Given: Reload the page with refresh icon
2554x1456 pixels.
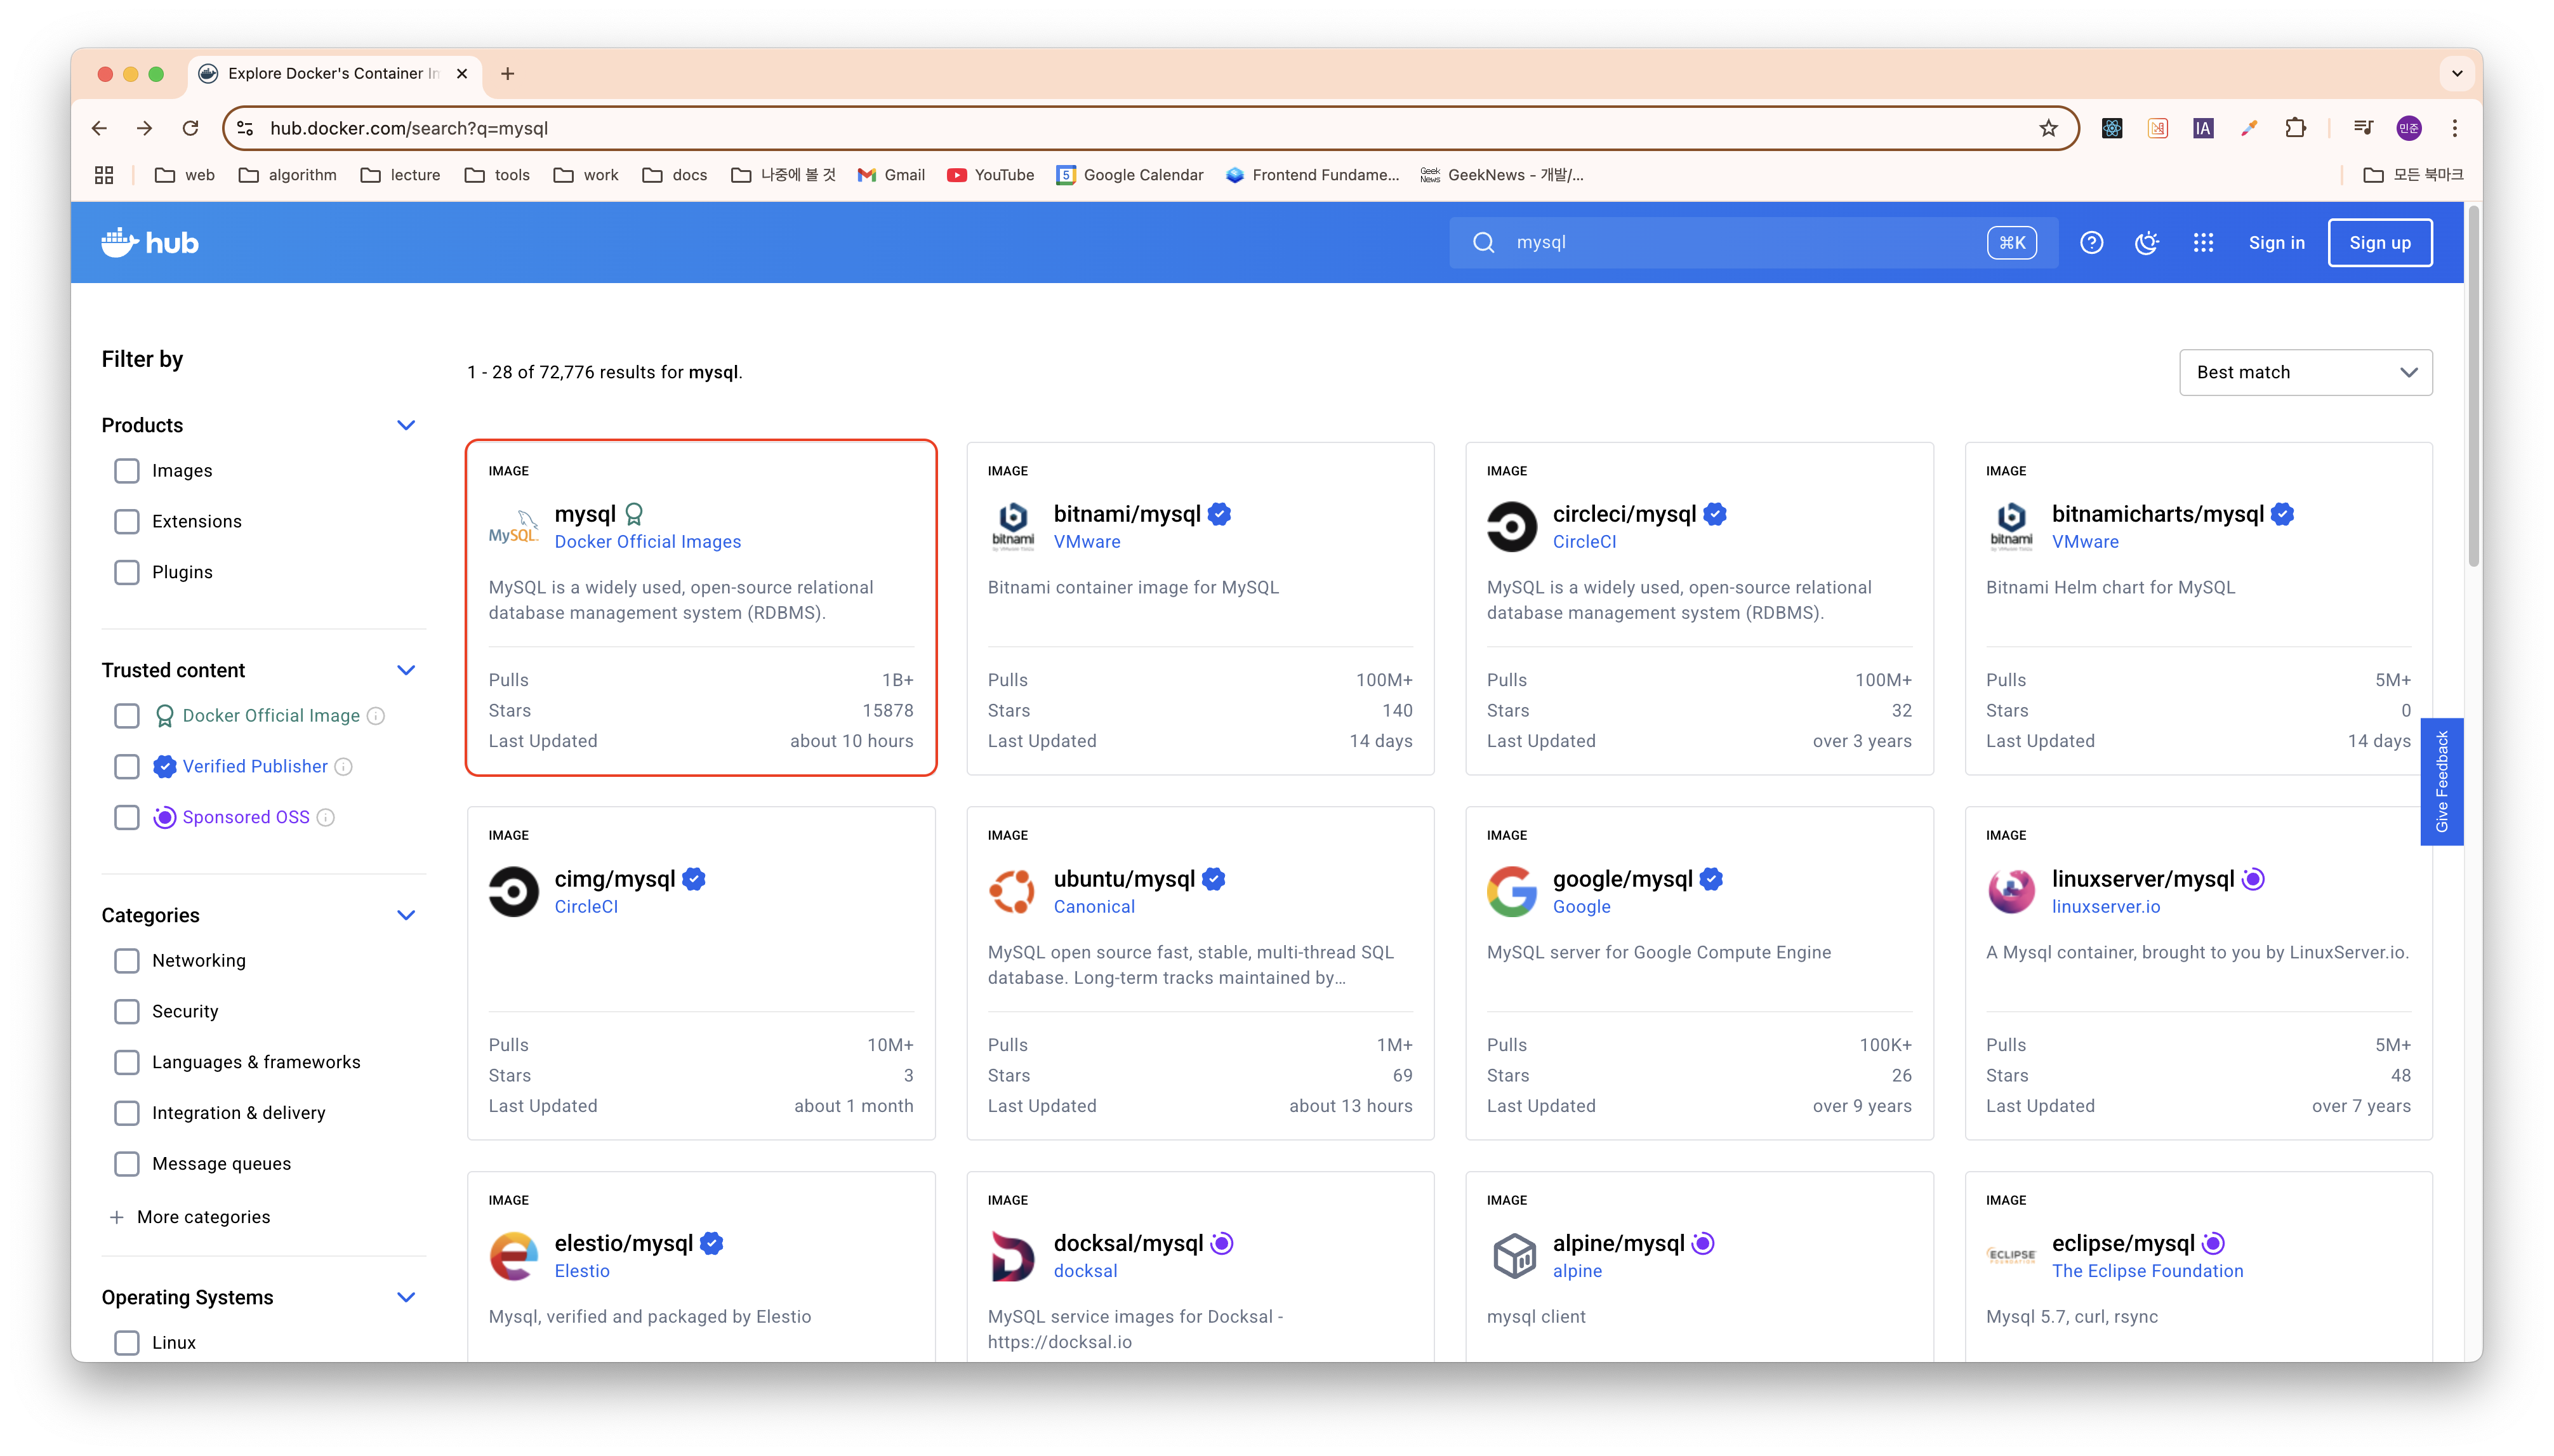Looking at the screenshot, I should 190,128.
